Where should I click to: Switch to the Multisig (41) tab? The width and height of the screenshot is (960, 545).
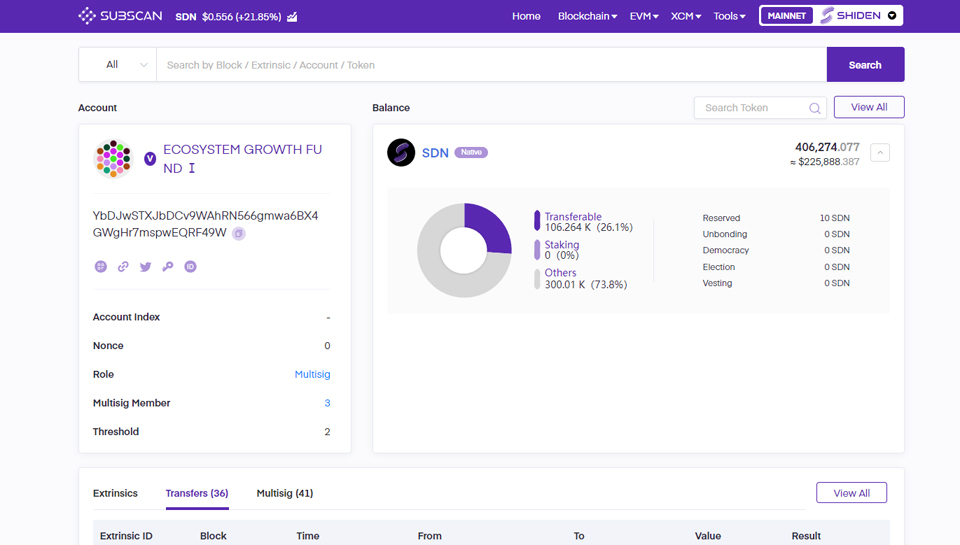pos(285,493)
